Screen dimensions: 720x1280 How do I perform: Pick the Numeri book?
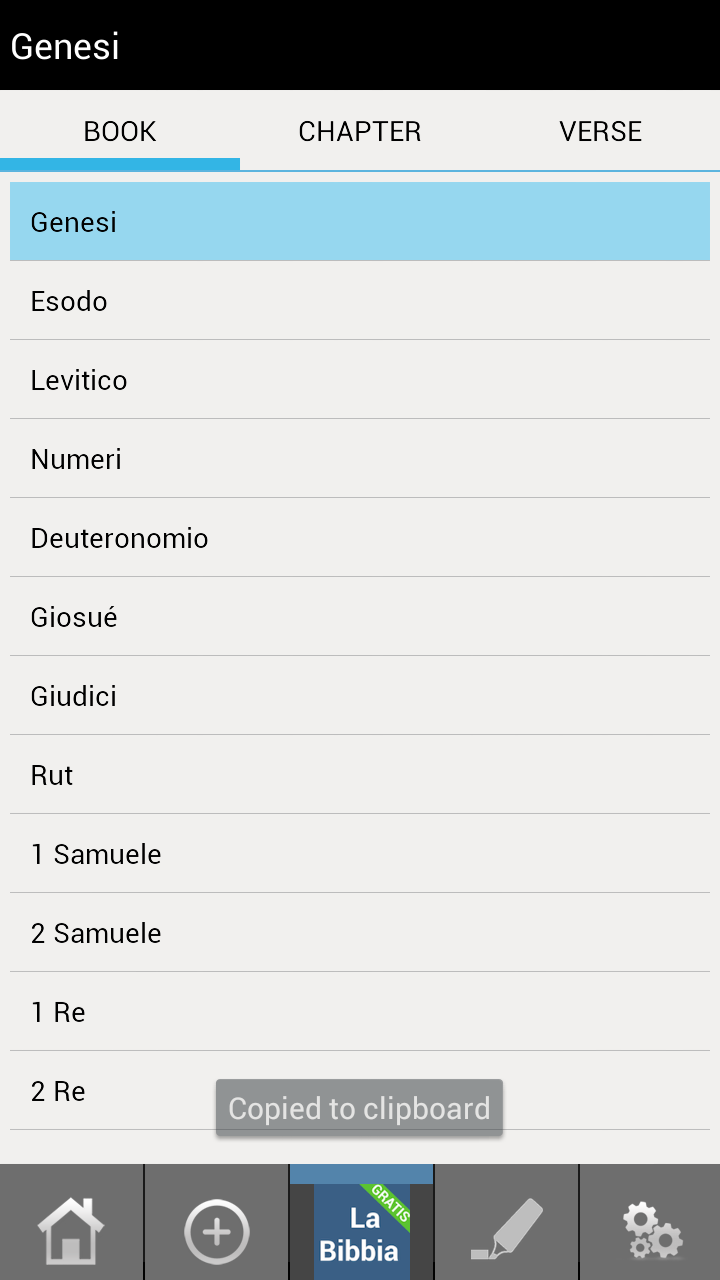click(360, 459)
